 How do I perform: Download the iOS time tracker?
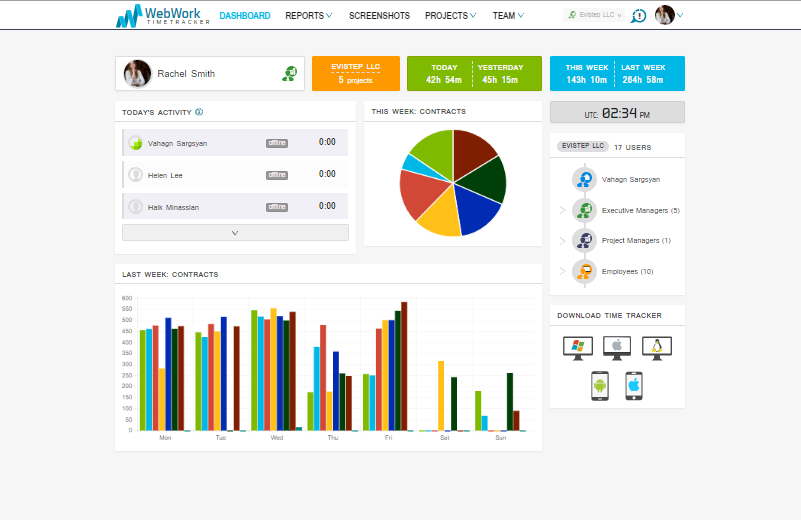click(x=634, y=386)
